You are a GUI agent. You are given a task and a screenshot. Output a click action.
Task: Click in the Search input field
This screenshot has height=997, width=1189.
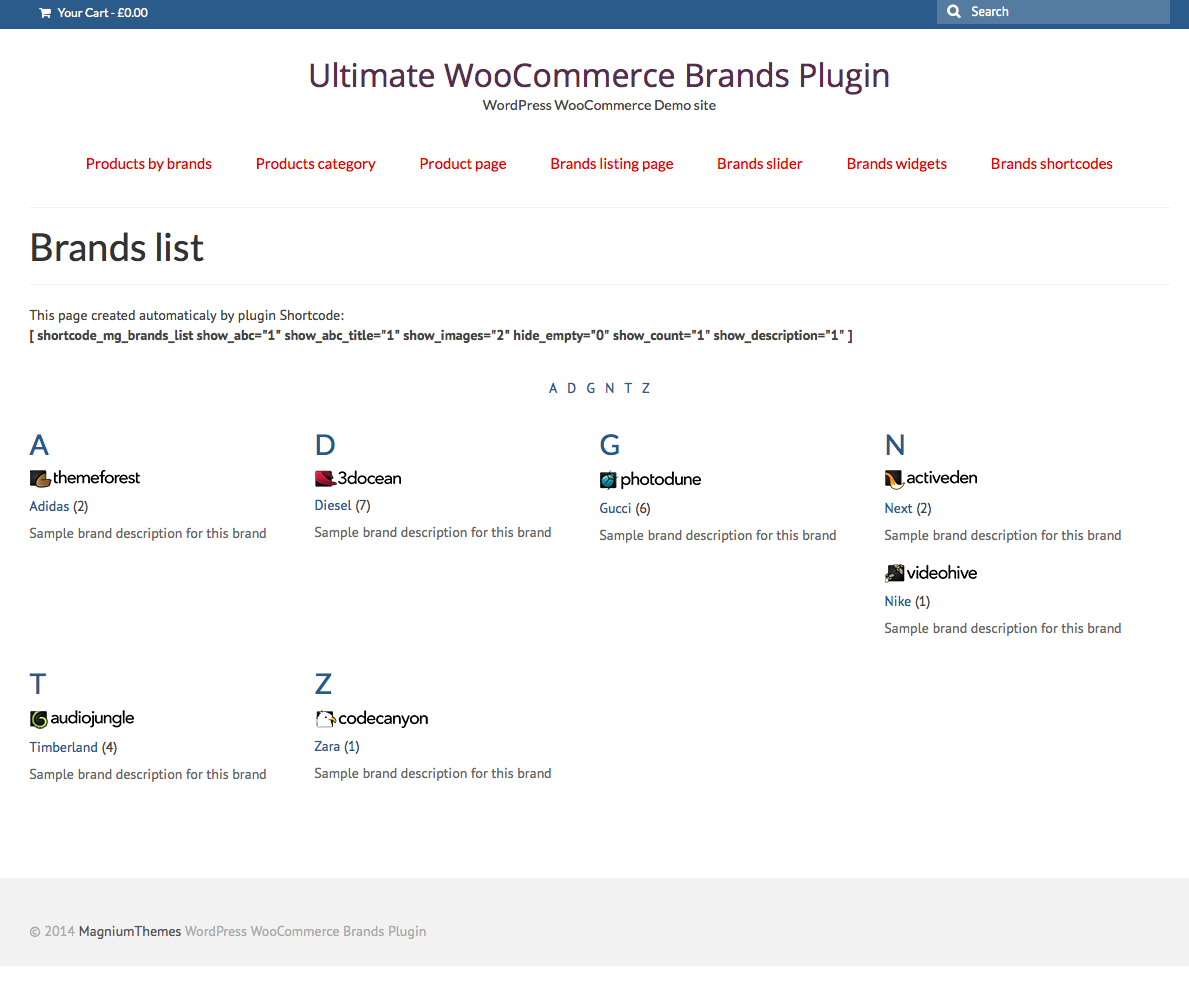(1065, 12)
